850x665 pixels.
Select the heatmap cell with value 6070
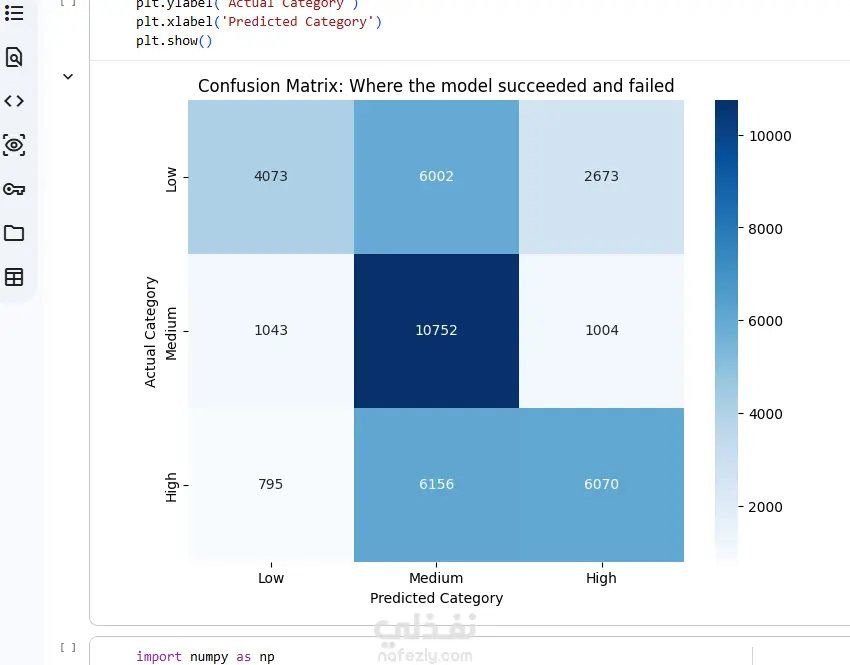coord(601,484)
